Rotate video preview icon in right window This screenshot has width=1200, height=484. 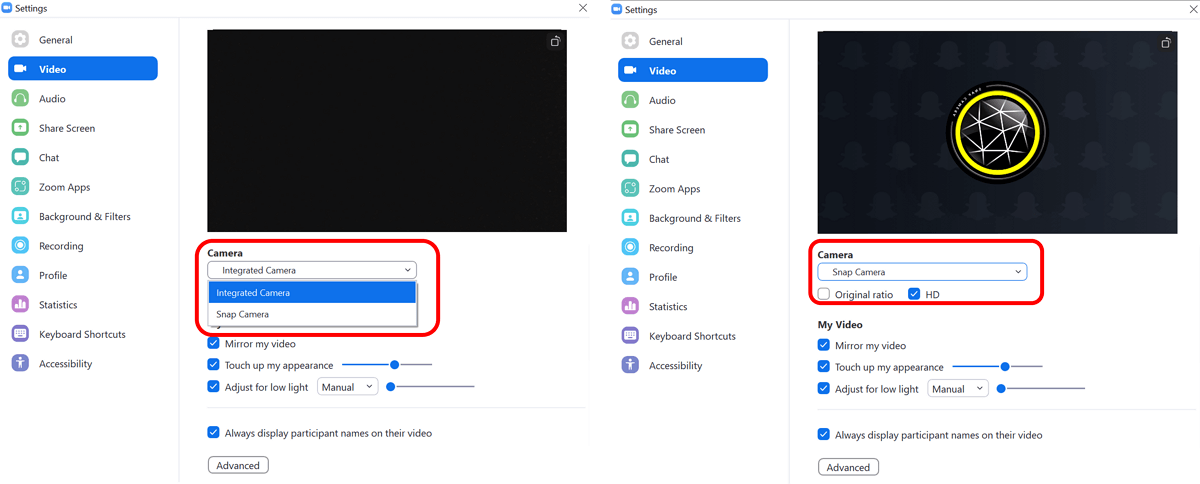pos(1166,43)
